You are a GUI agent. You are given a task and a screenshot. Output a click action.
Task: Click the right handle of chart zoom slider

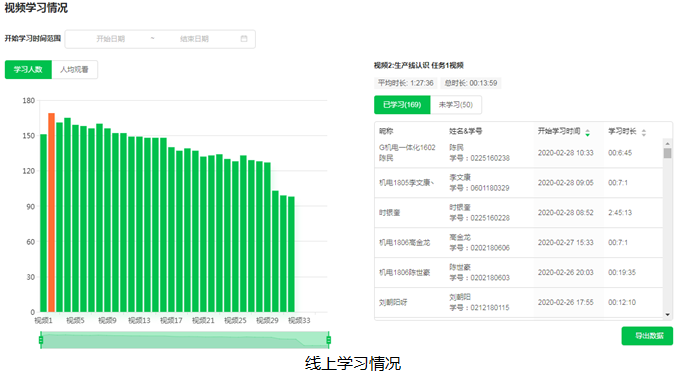tap(329, 340)
